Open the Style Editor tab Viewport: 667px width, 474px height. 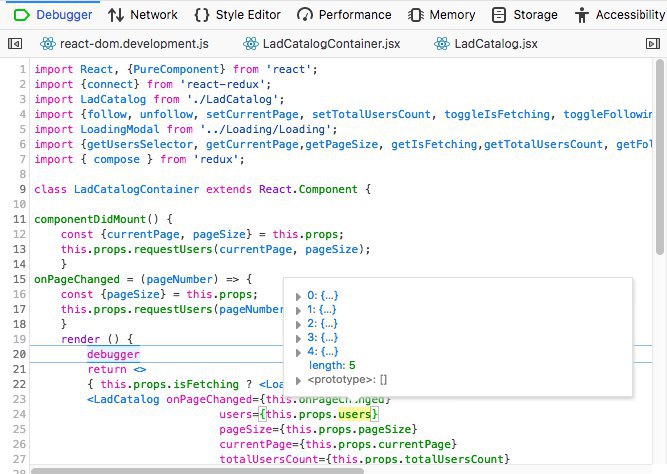coord(237,15)
